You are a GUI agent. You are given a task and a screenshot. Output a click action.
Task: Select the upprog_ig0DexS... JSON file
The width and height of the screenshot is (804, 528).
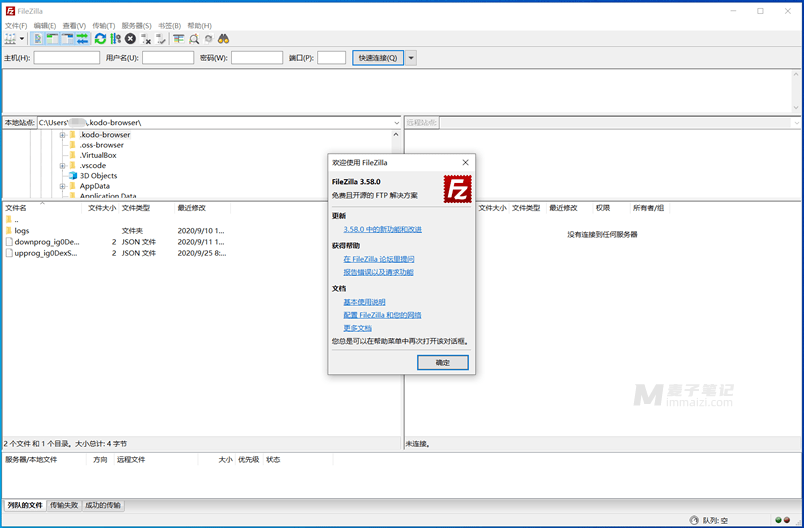(x=46, y=253)
